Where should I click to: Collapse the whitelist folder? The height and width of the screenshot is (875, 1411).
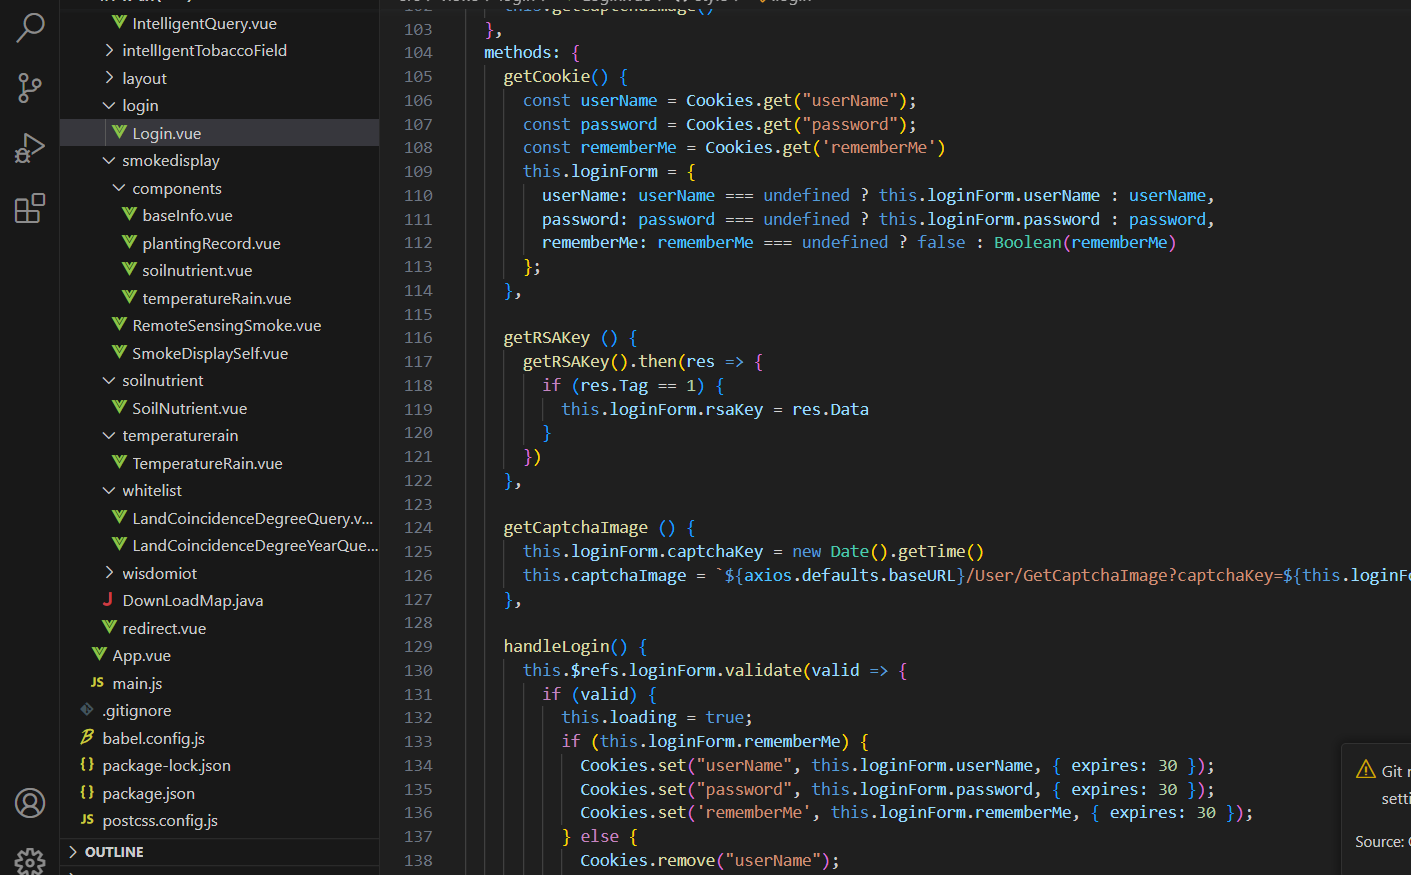(x=109, y=490)
